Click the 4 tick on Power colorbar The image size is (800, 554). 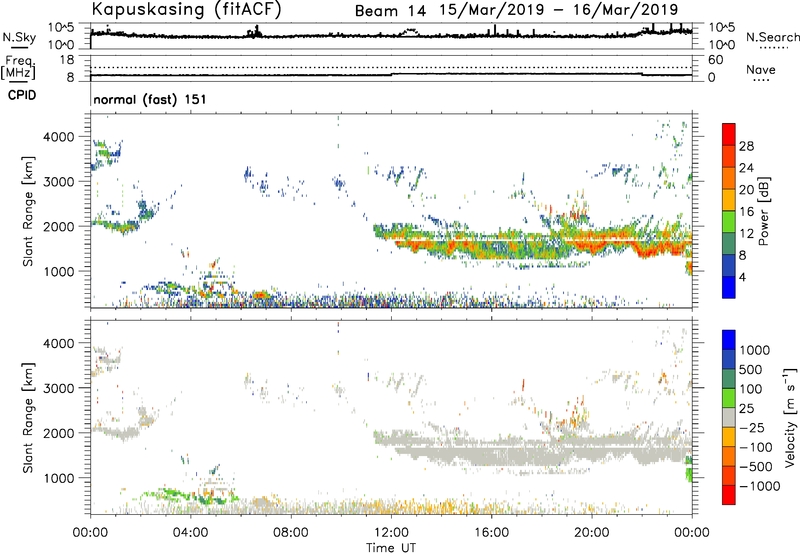pyautogui.click(x=743, y=277)
